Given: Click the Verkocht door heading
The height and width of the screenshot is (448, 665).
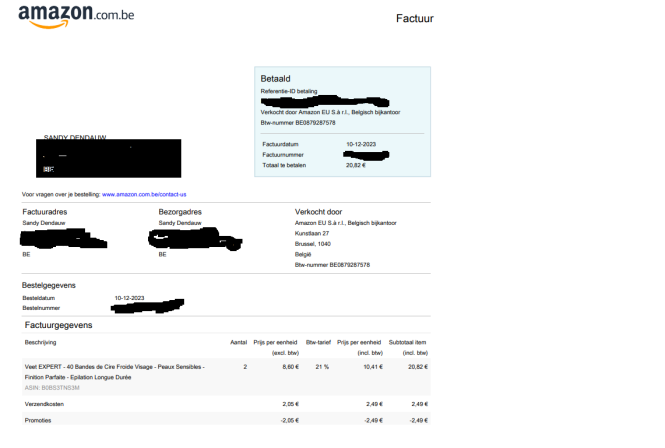Looking at the screenshot, I should (x=318, y=212).
